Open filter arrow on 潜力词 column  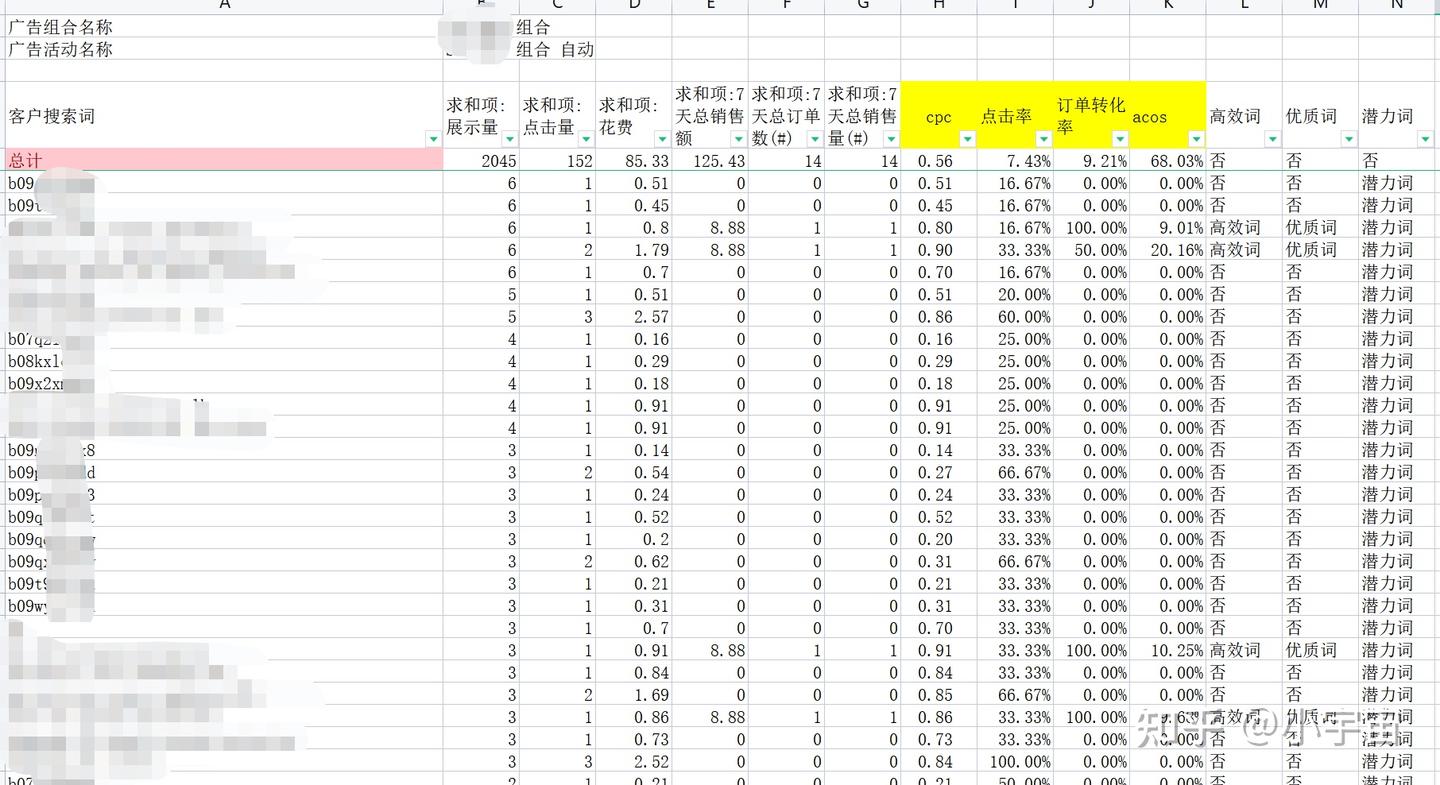point(1425,139)
